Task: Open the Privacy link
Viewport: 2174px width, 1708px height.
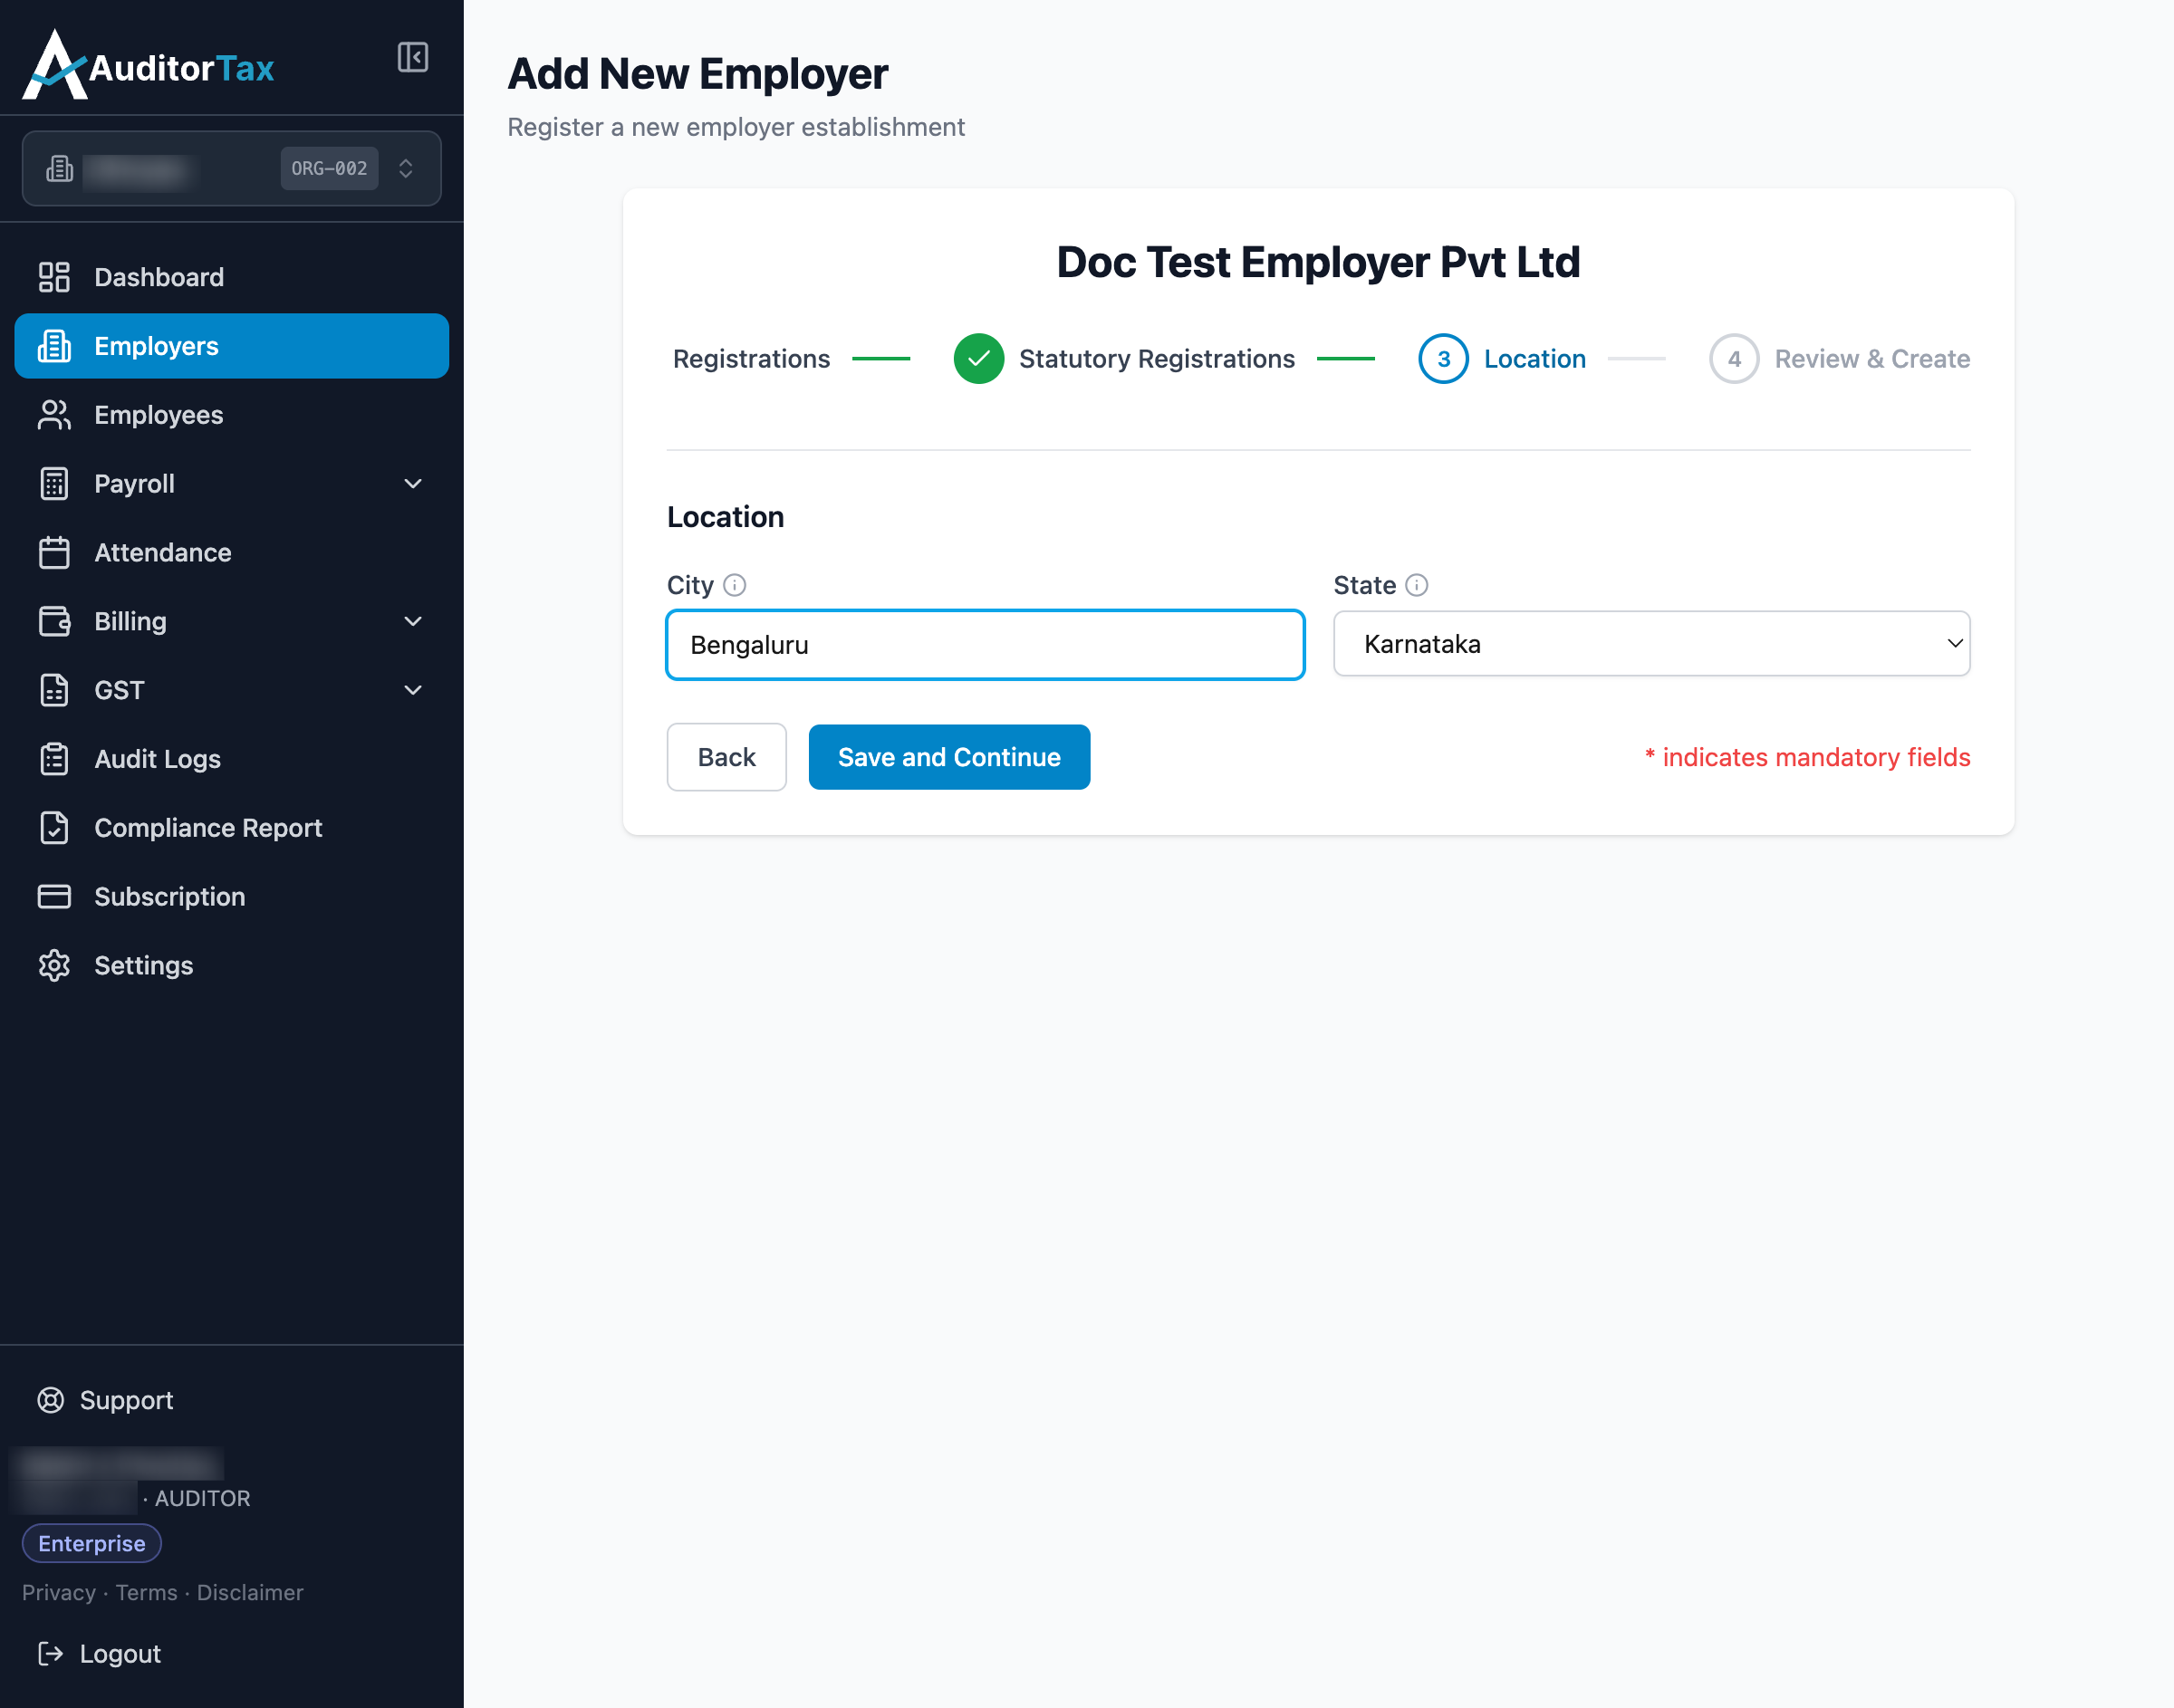Action: pos(59,1592)
